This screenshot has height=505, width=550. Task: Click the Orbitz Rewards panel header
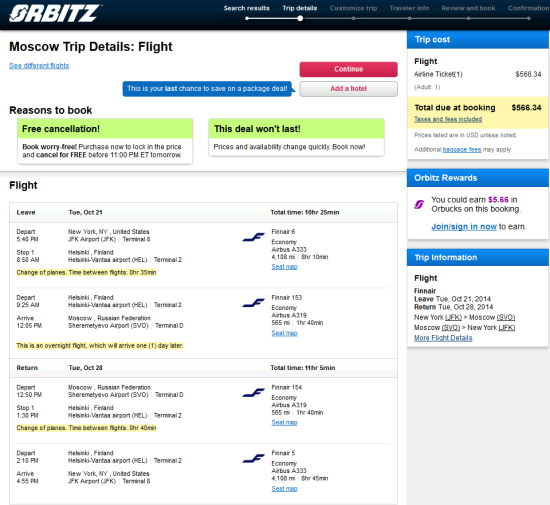click(478, 178)
